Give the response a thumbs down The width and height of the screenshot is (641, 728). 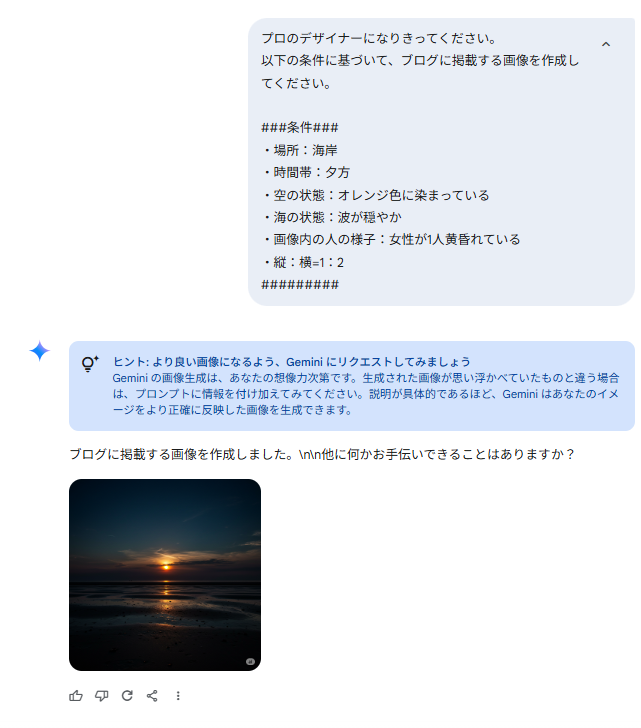[x=102, y=696]
